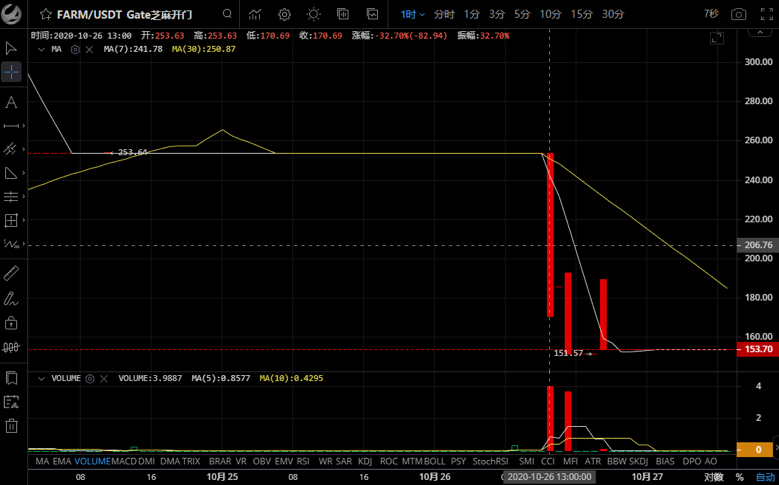Toggle the RSI indicator
Image resolution: width=779 pixels, height=485 pixels.
click(x=303, y=461)
